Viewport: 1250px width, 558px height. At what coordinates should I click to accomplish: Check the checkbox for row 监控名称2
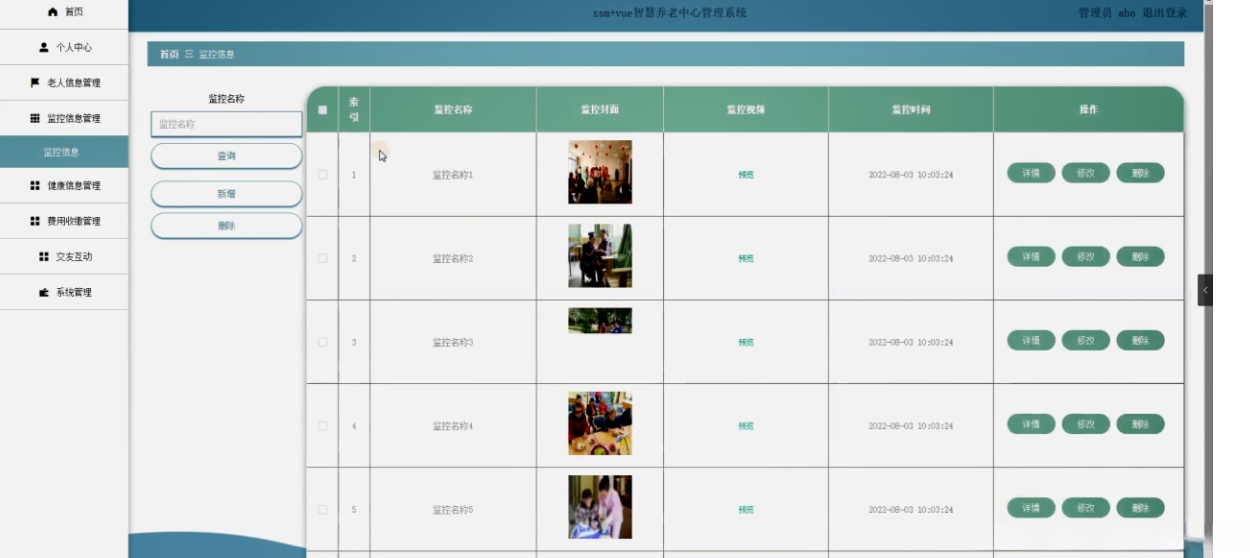tap(322, 258)
